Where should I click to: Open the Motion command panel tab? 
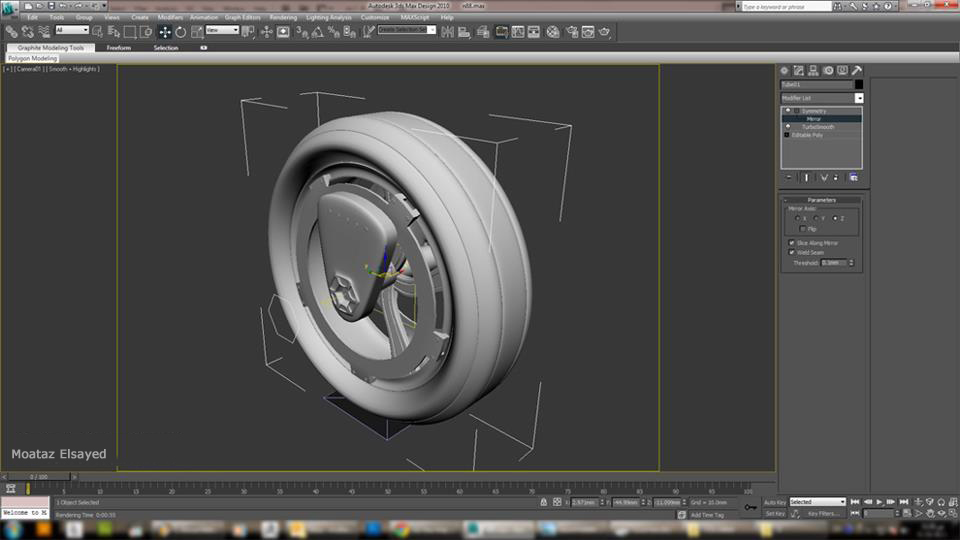click(x=828, y=70)
